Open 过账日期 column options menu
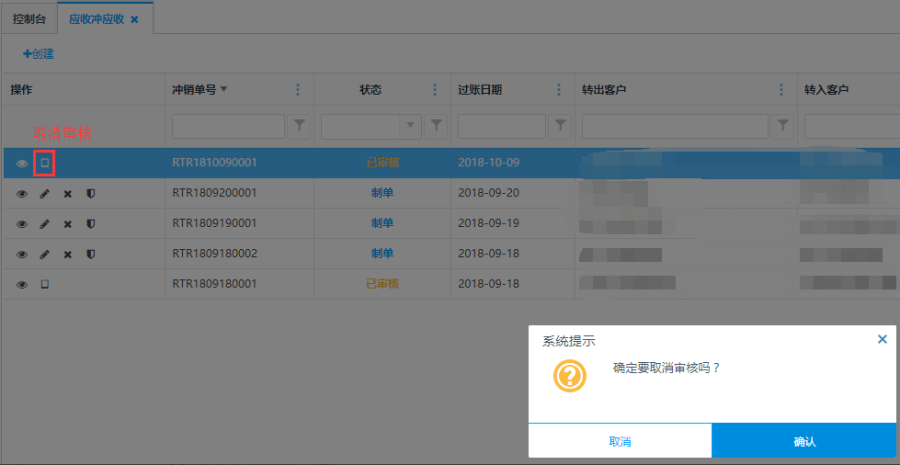900x465 pixels. click(x=559, y=90)
